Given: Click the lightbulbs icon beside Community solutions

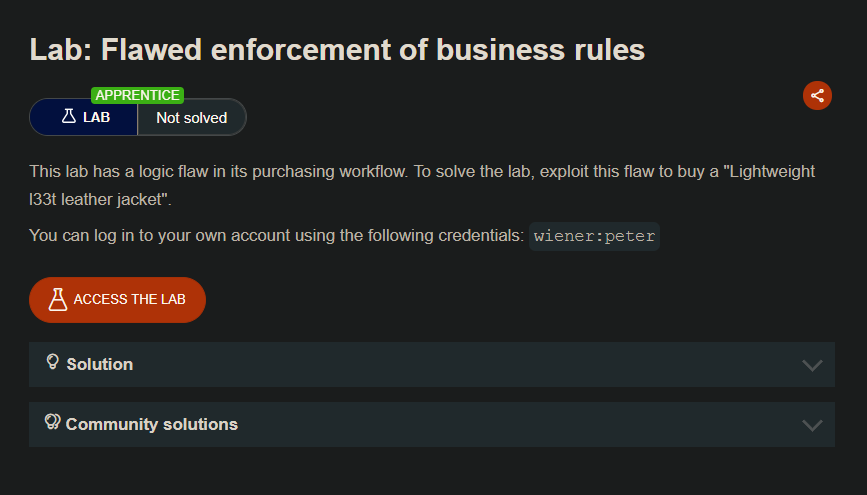Looking at the screenshot, I should tap(53, 423).
